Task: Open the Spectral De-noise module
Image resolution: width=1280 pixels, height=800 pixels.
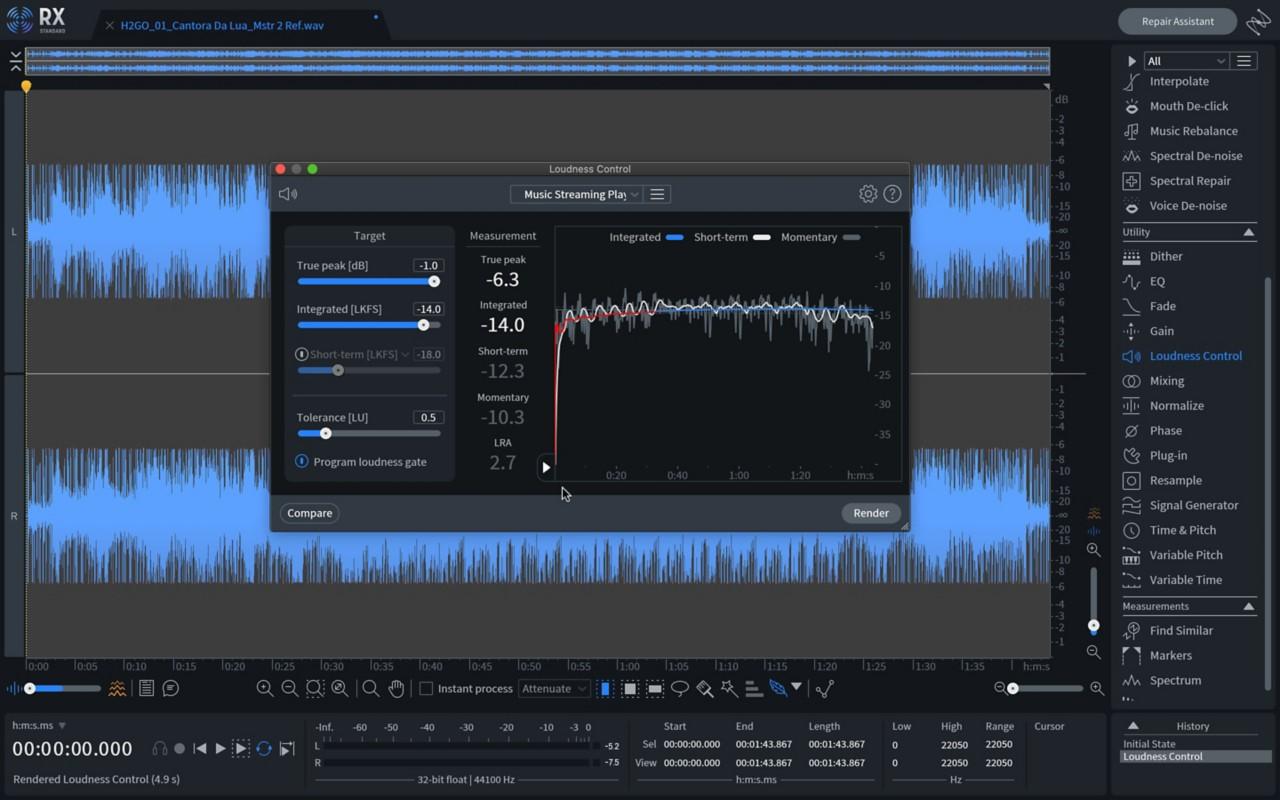Action: coord(1197,156)
